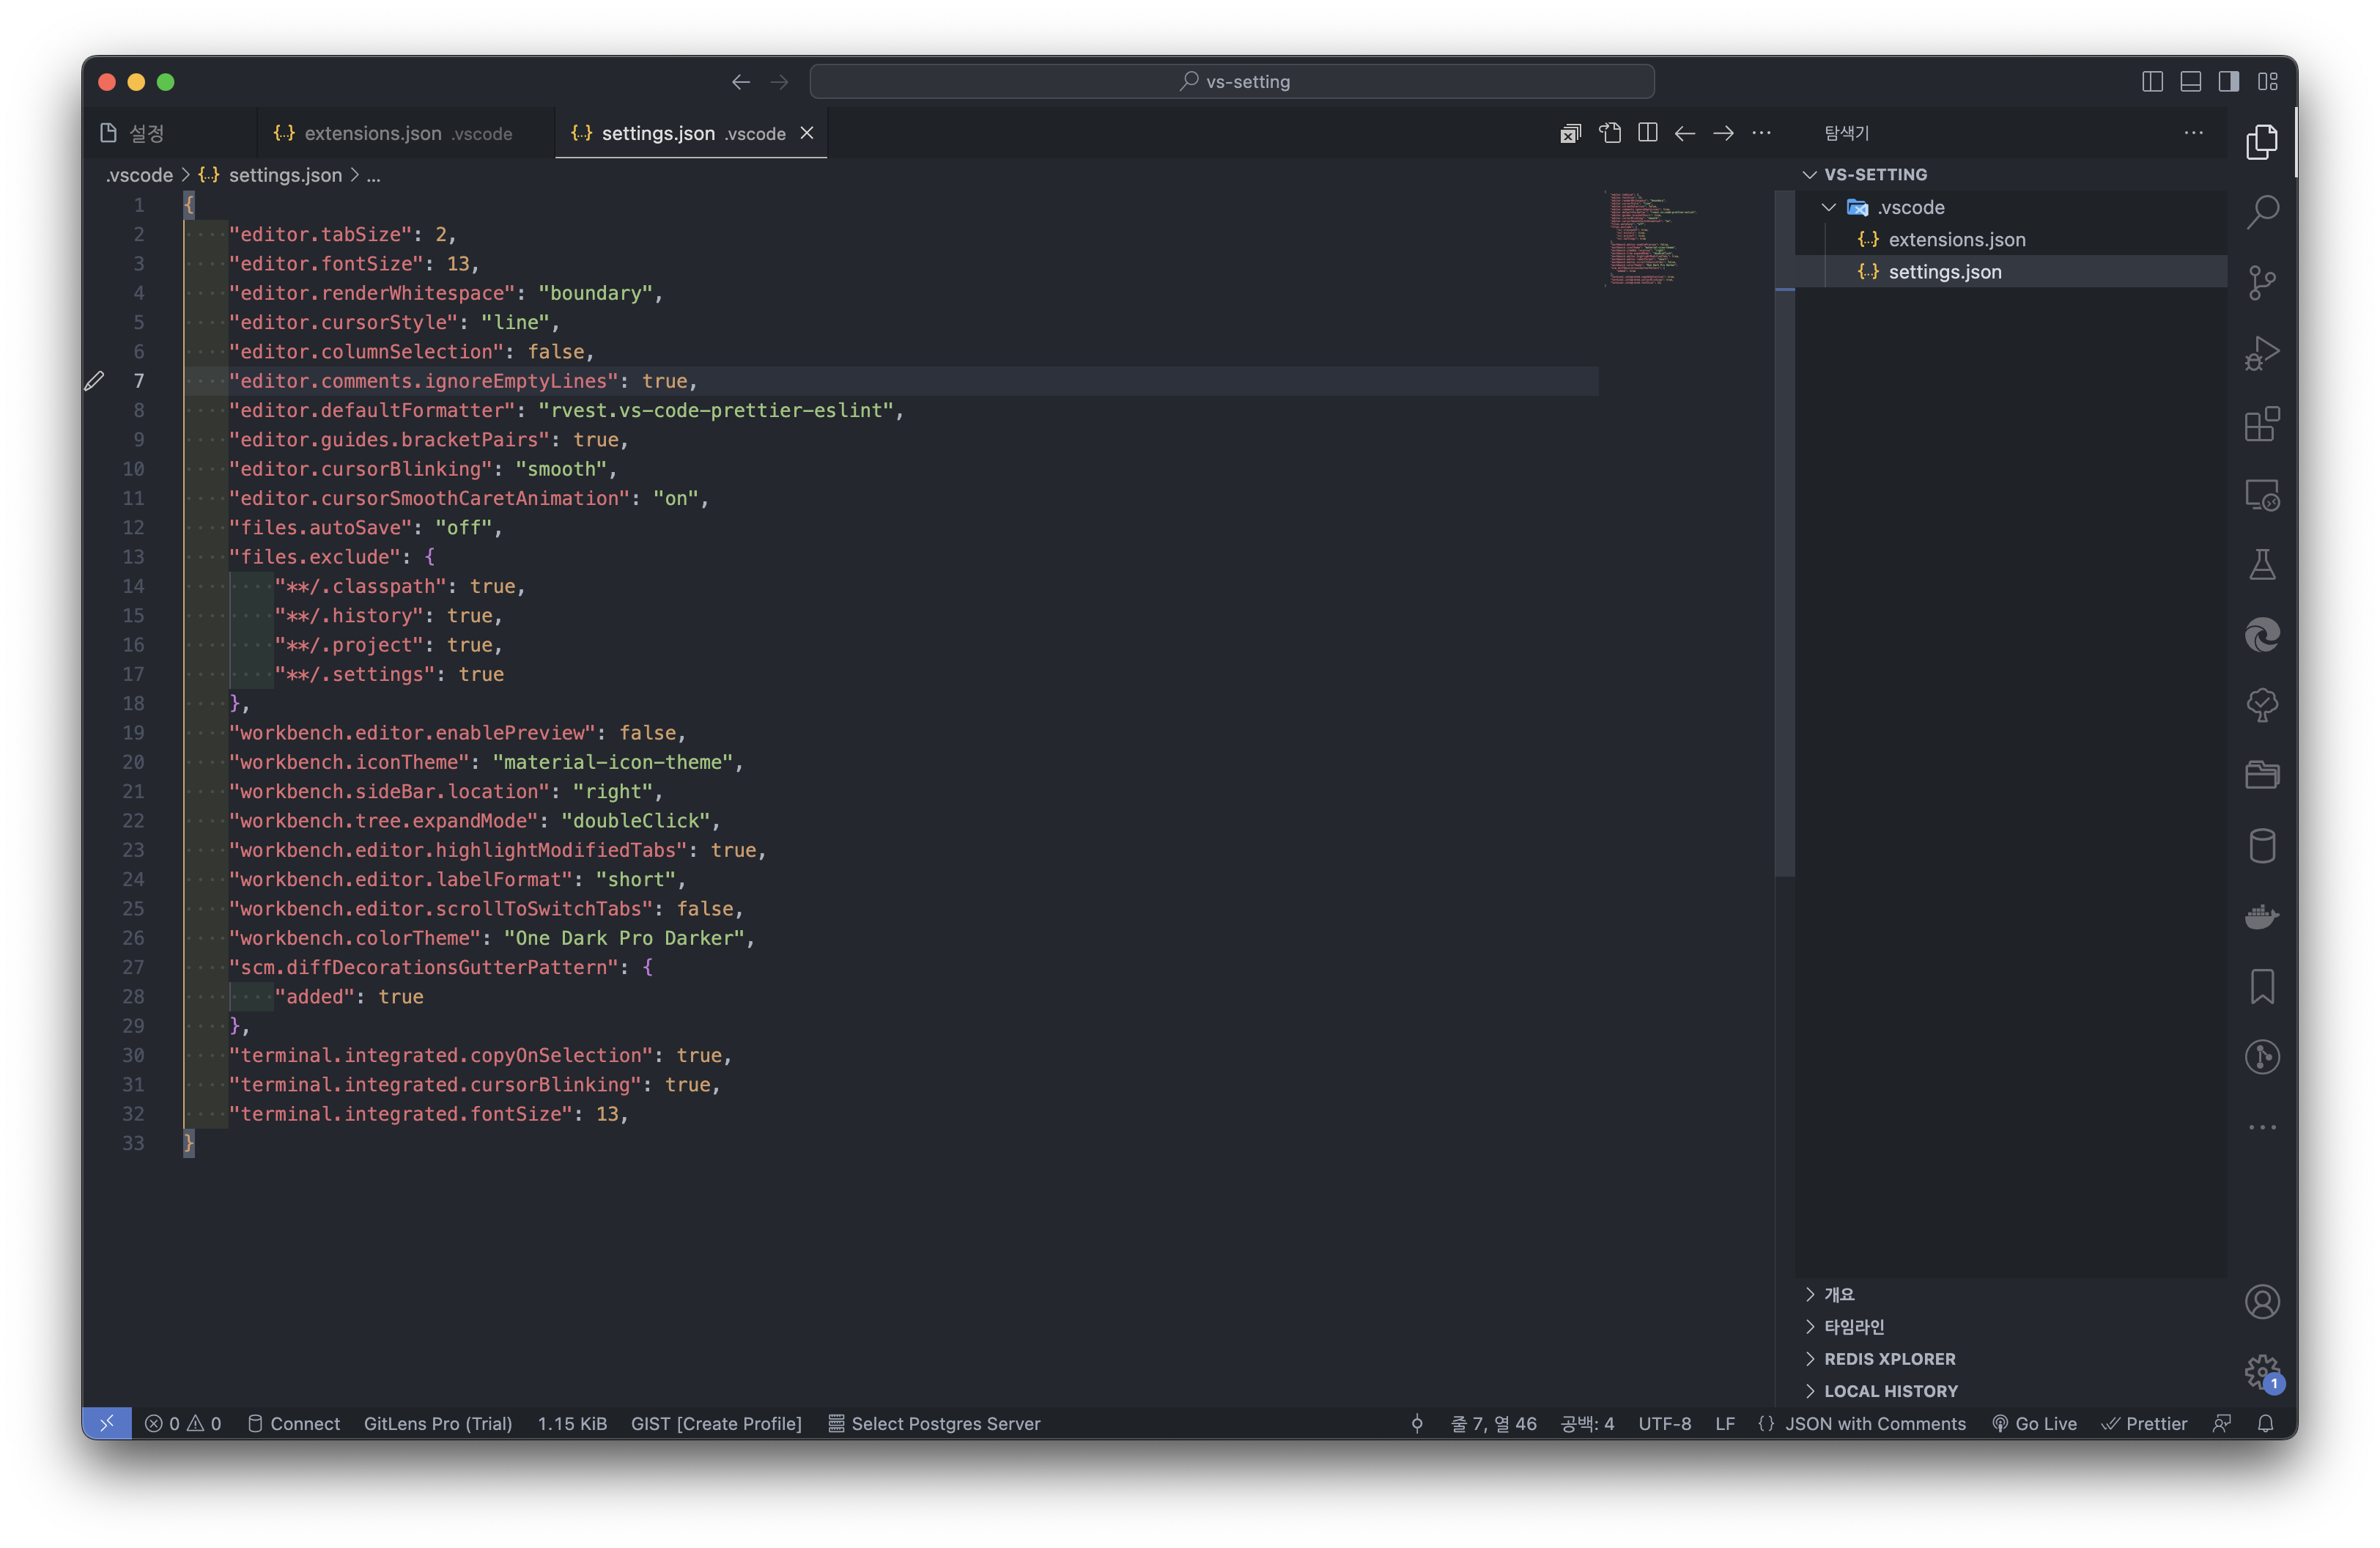Open the Docker view icon

point(2261,917)
